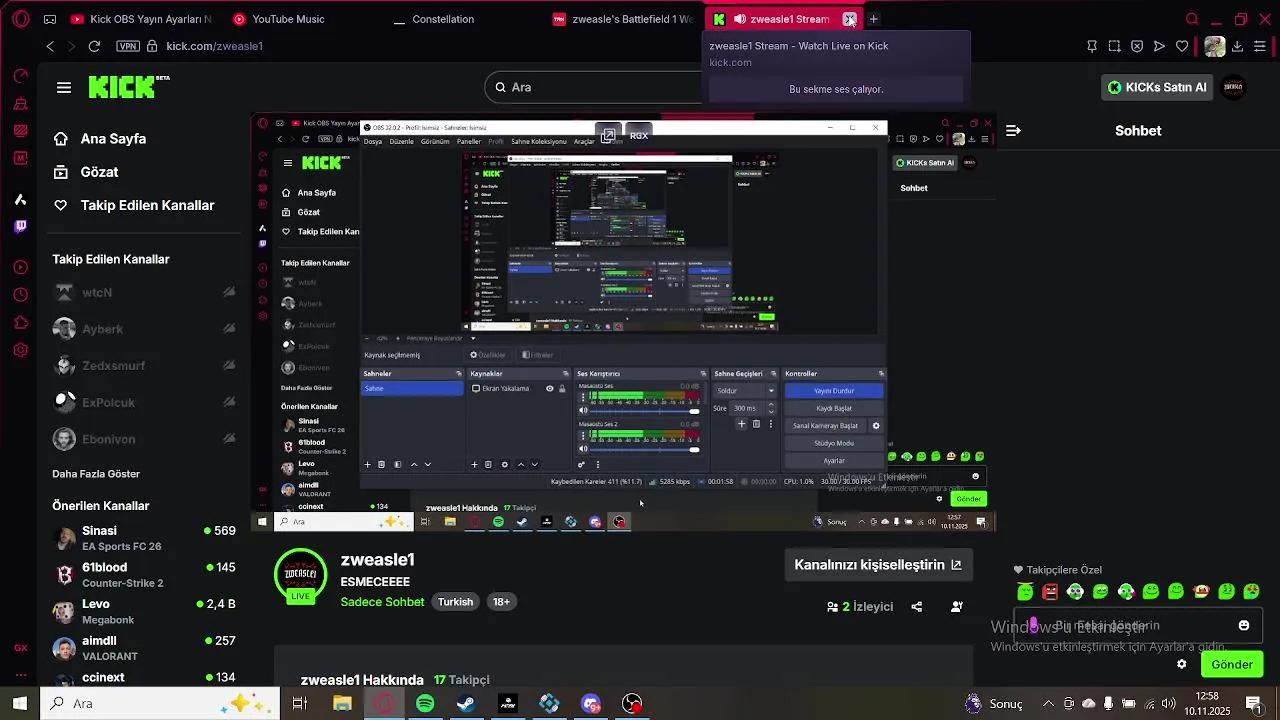The image size is (1280, 720).
Task: Open volume control in system tray
Action: tap(1168, 704)
